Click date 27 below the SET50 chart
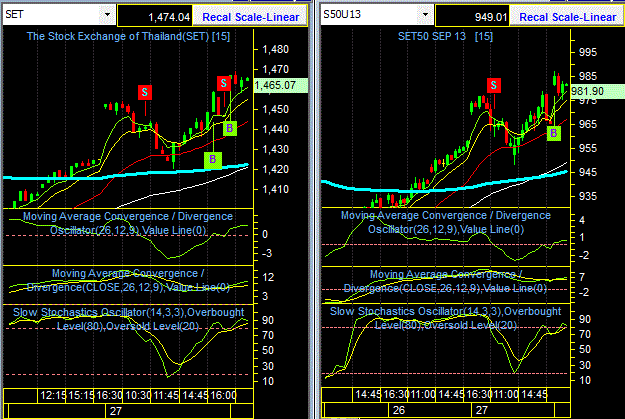 click(482, 410)
